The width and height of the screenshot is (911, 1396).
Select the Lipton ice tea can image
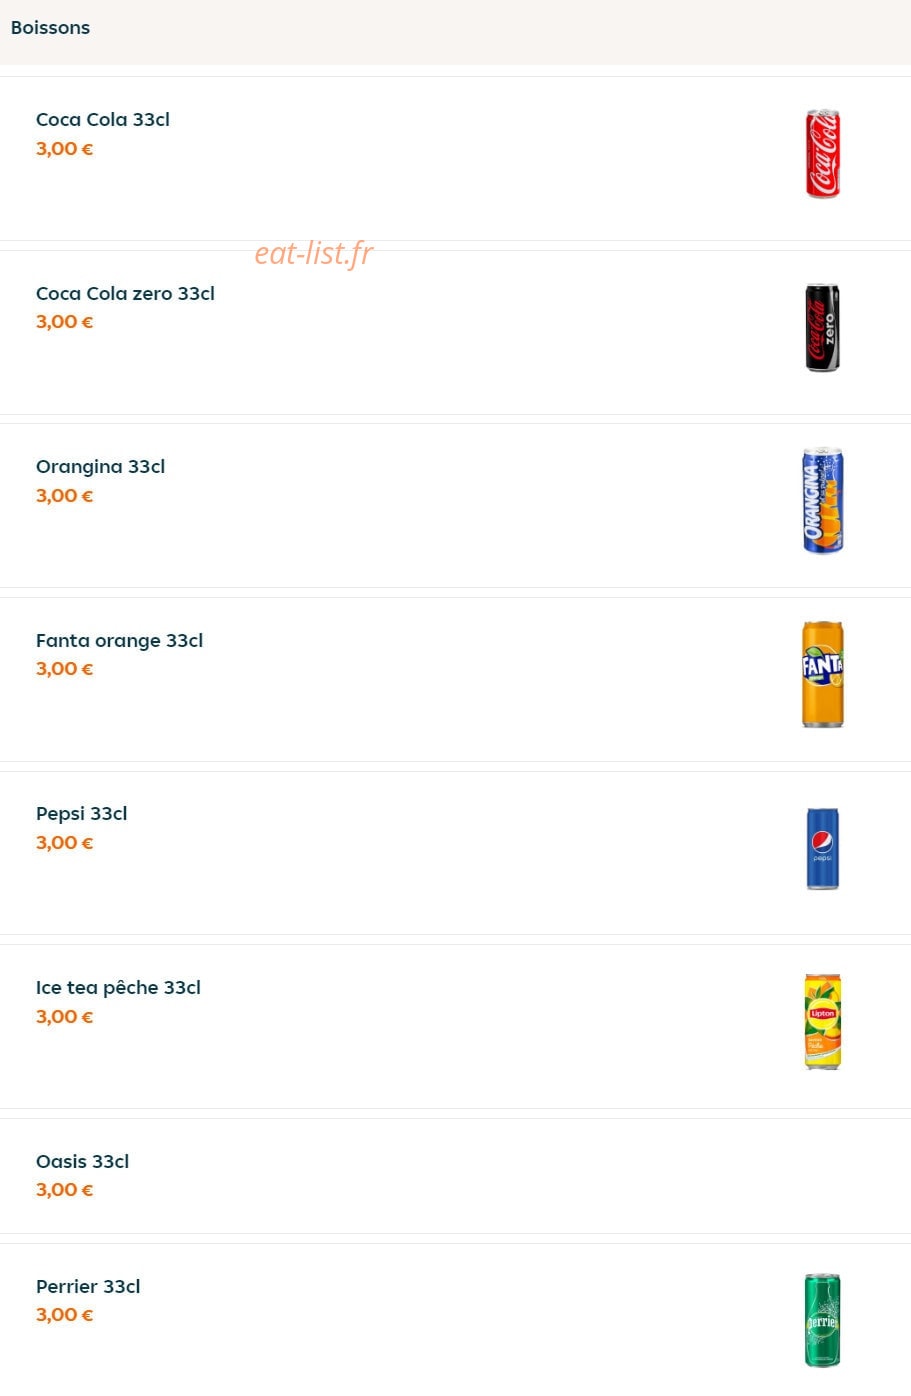[x=822, y=1021]
